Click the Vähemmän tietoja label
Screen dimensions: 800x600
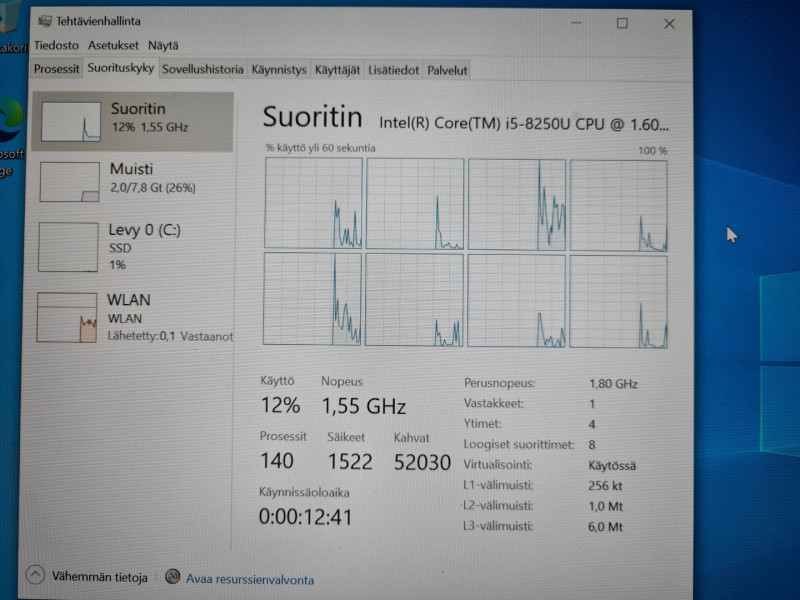pos(99,577)
